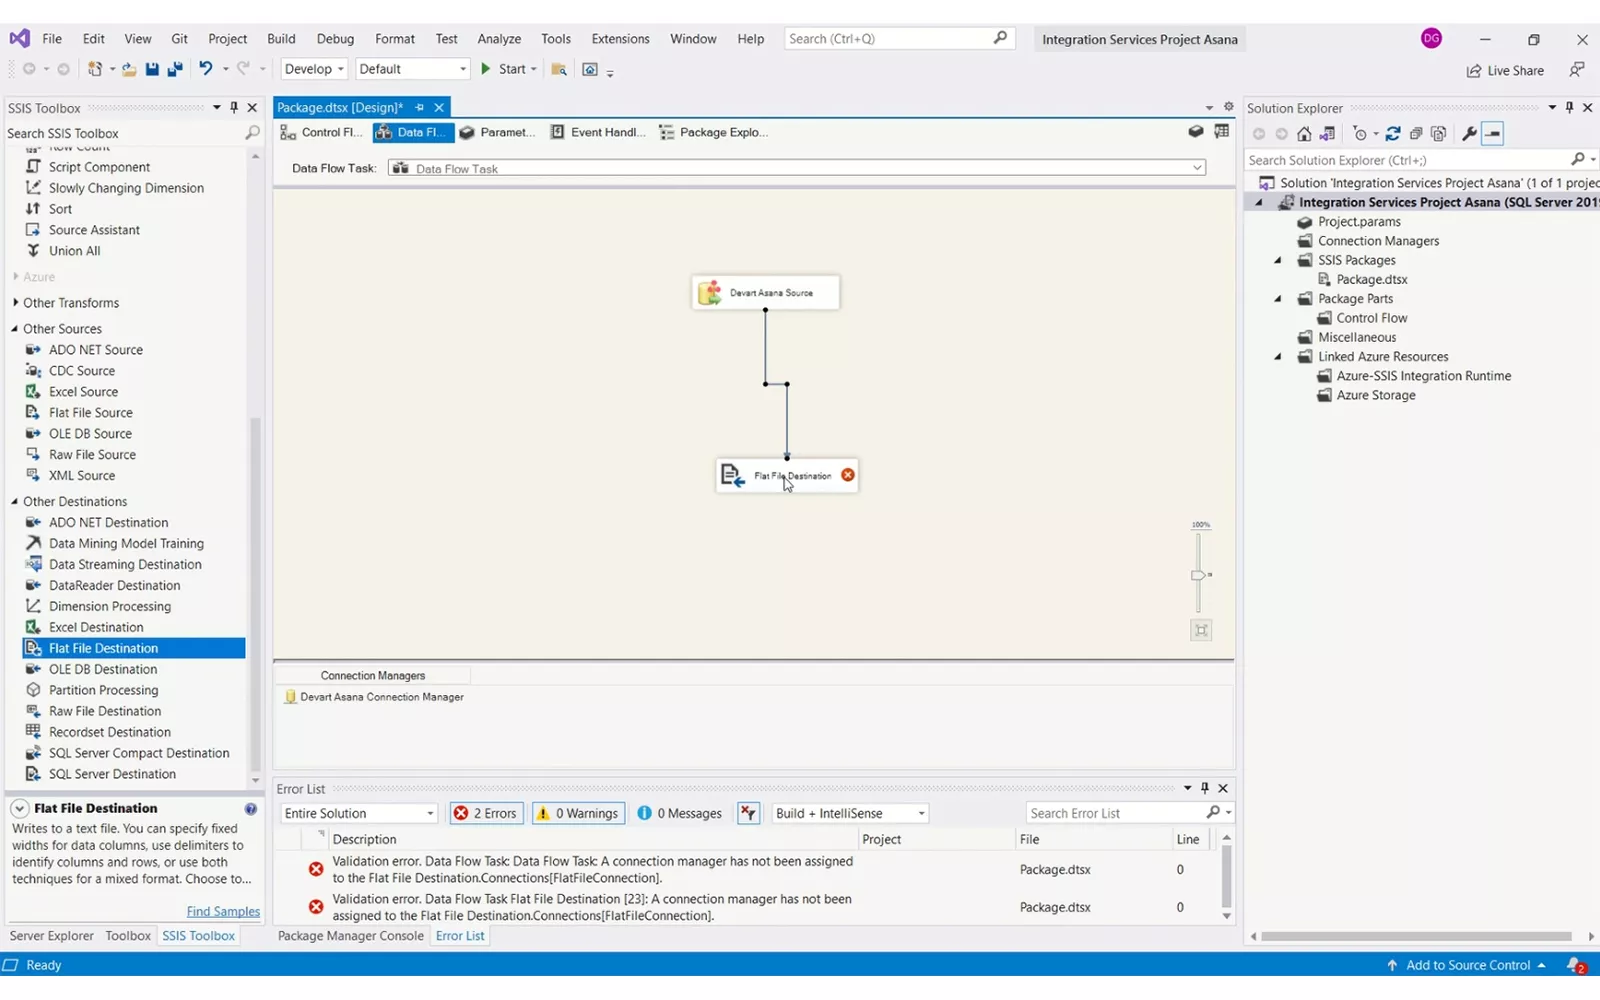Click the Undo arrow icon
1600x1000 pixels.
point(205,69)
